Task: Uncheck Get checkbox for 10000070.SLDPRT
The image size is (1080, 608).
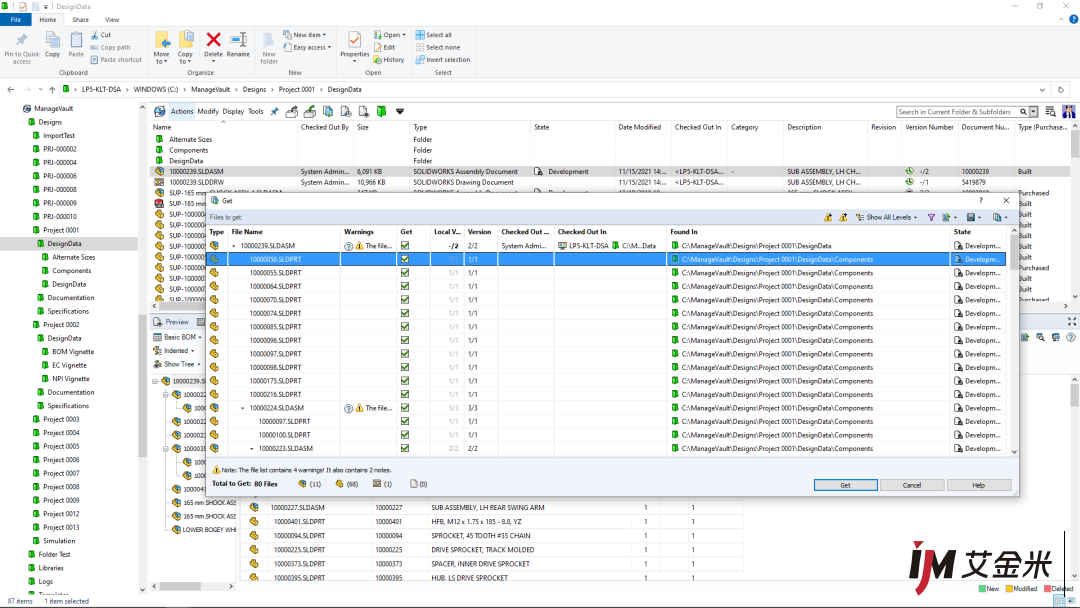Action: point(405,300)
